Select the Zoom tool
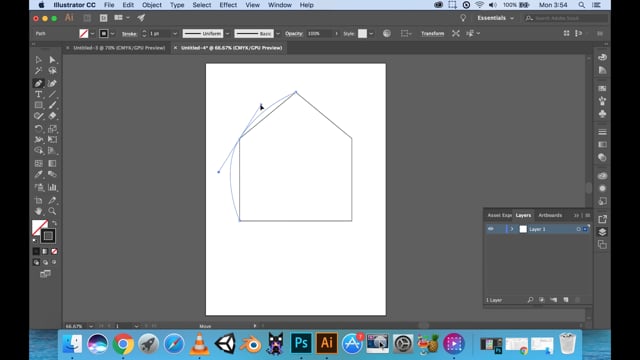Image resolution: width=640 pixels, height=360 pixels. pos(52,211)
